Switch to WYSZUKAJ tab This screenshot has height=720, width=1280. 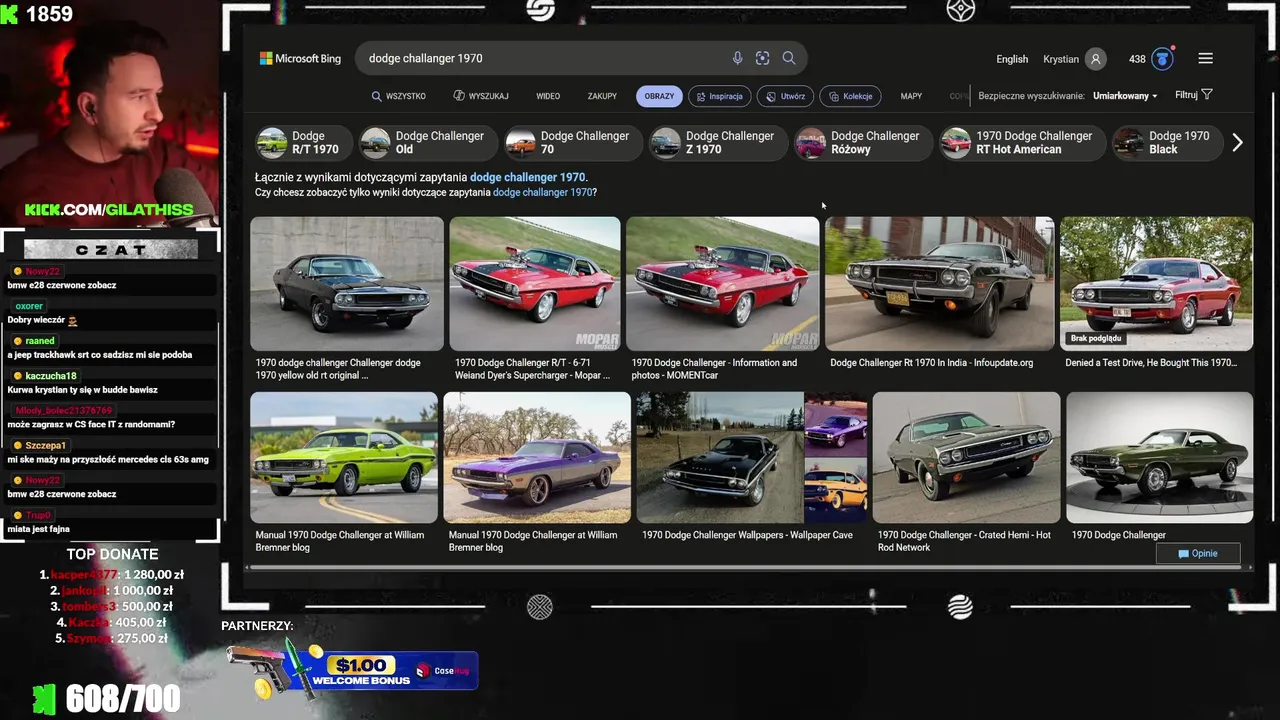tap(481, 96)
